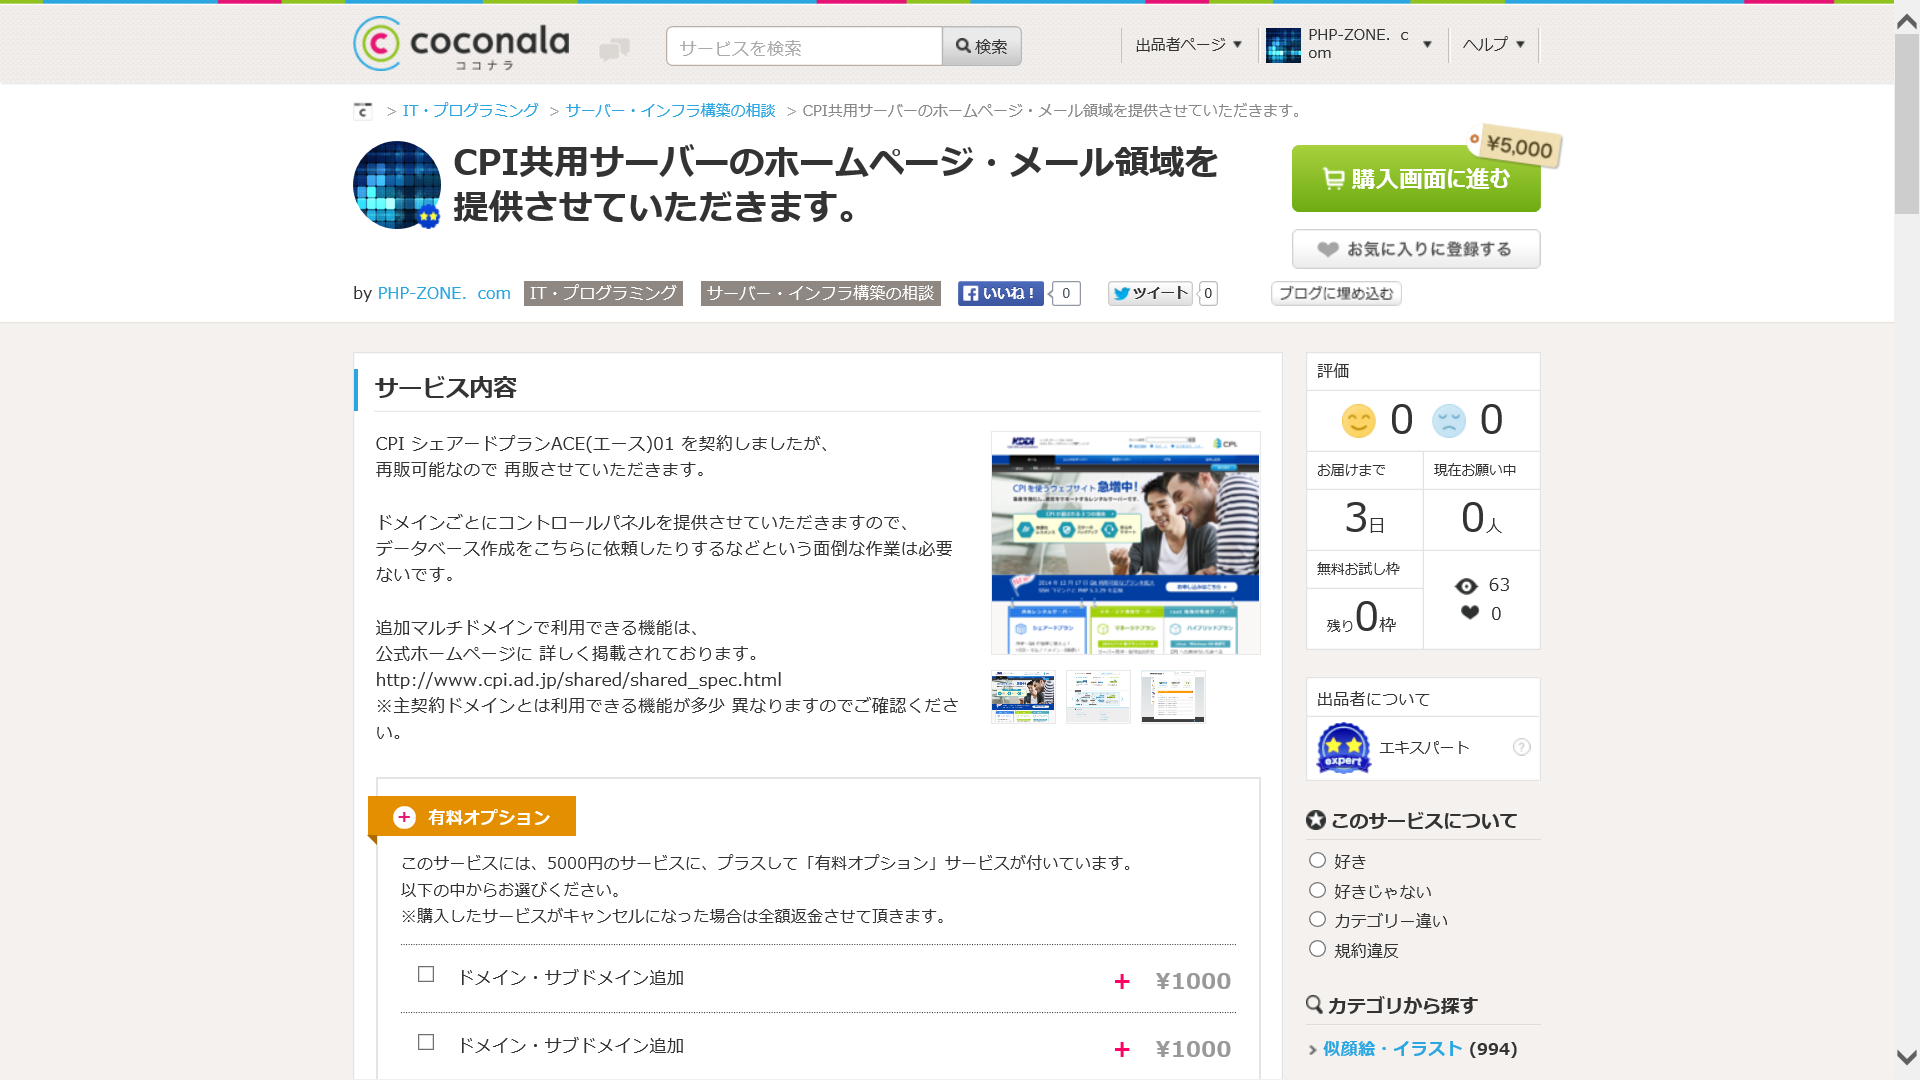Expand the ヘルプ dropdown menu
Screen dimensions: 1920x1080
click(x=1493, y=45)
